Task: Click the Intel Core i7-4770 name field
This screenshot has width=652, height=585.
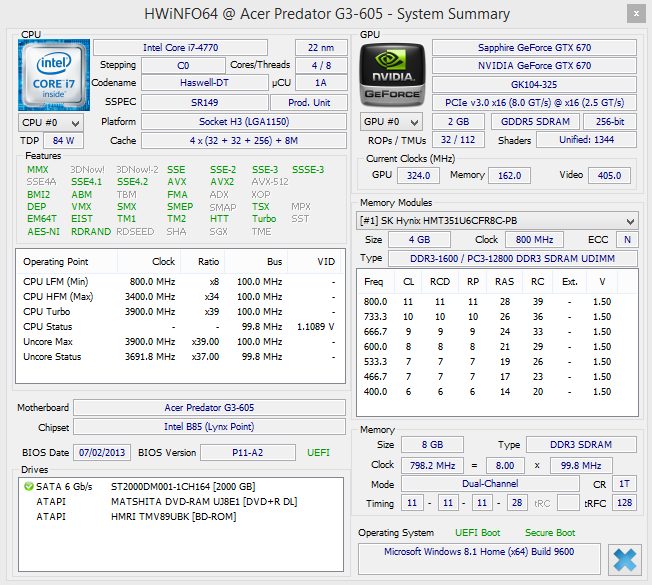Action: 180,48
